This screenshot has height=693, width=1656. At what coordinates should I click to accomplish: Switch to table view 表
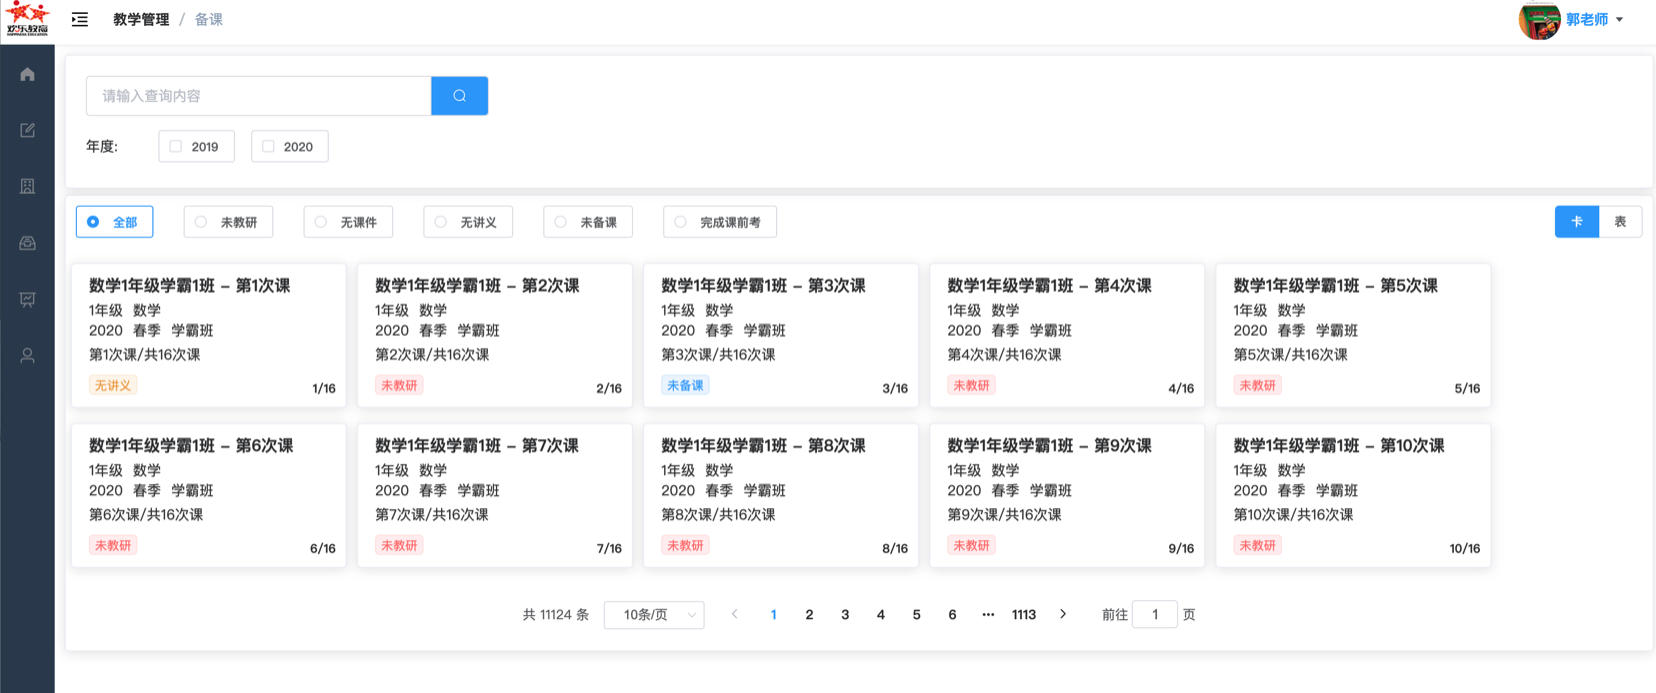tap(1620, 222)
